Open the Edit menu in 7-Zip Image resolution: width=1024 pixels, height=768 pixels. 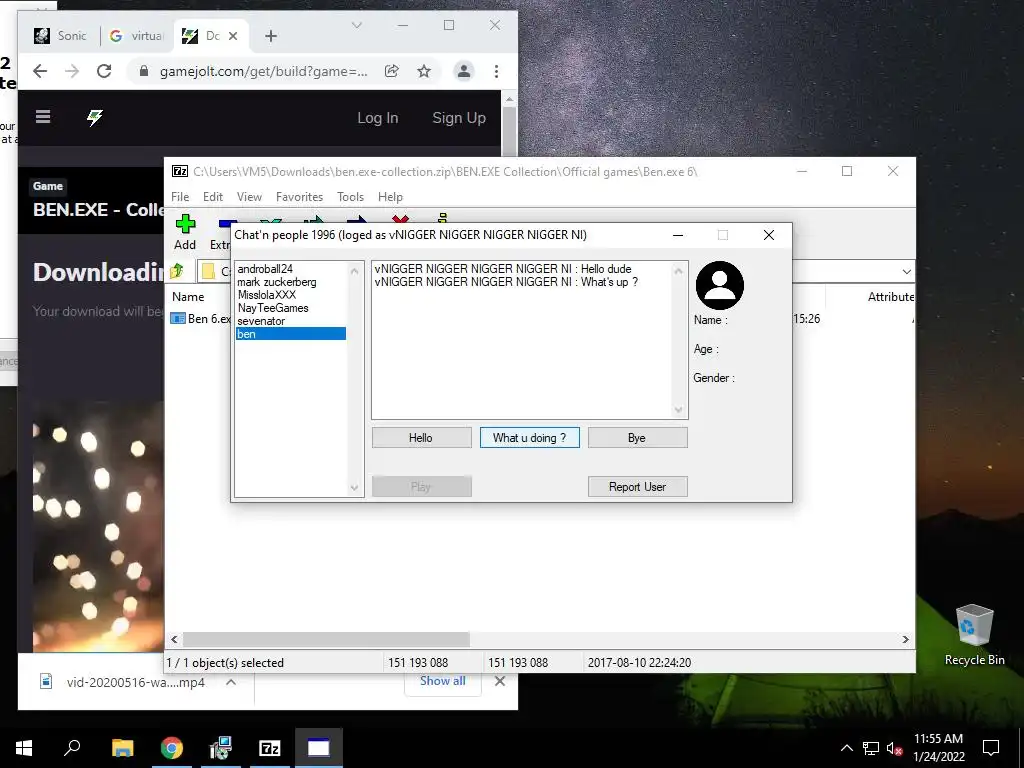coord(213,197)
